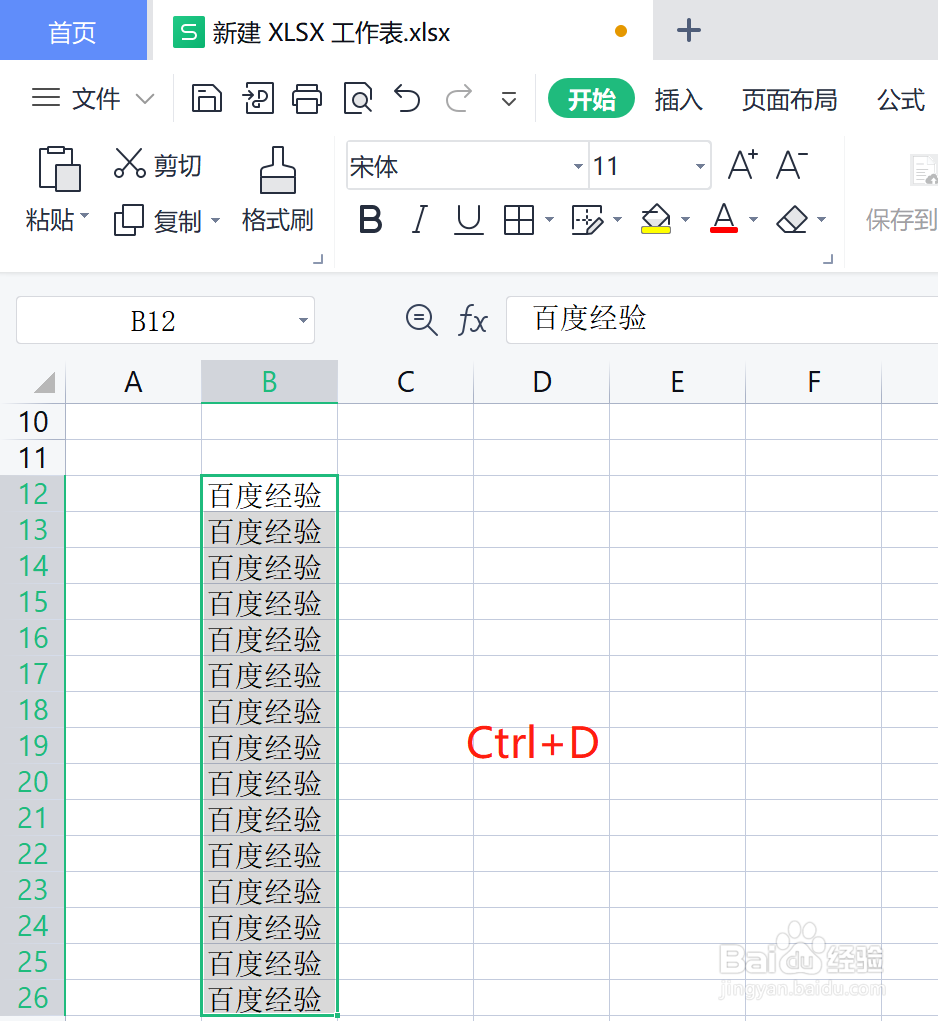
Task: Apply cell borders icon
Action: tap(519, 219)
